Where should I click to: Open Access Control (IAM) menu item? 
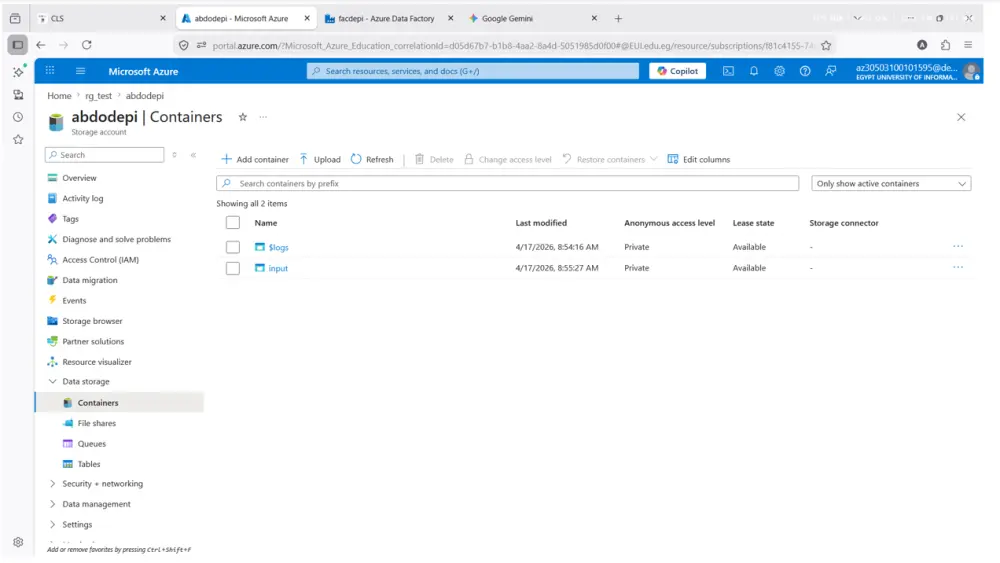pyautogui.click(x=100, y=260)
